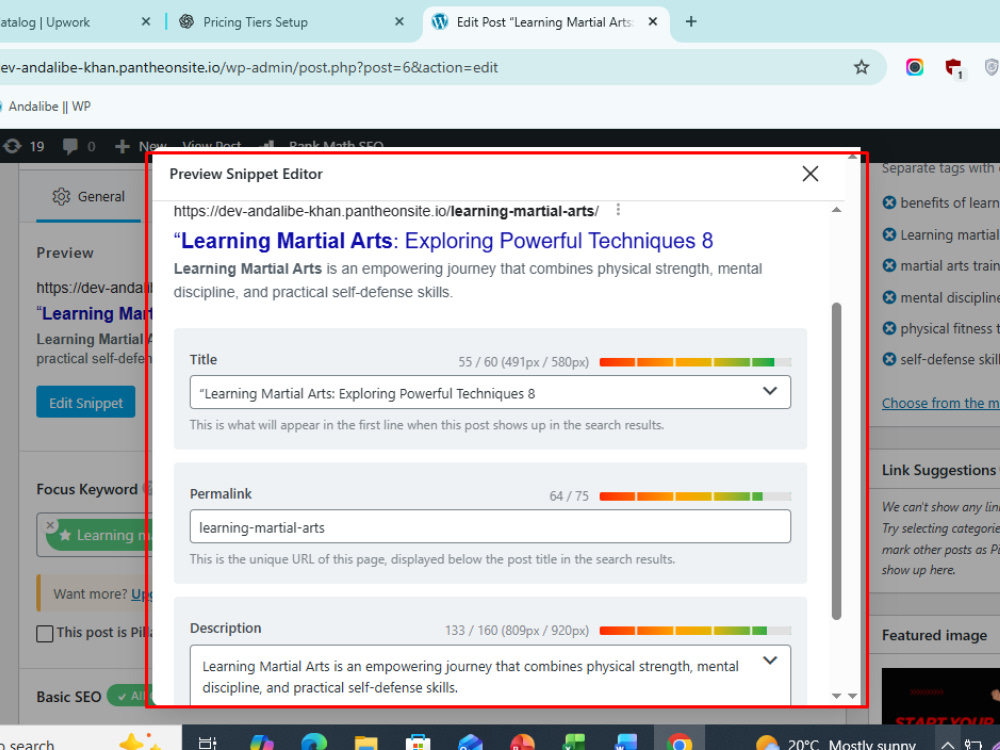Expand the Title field variables dropdown

point(770,391)
